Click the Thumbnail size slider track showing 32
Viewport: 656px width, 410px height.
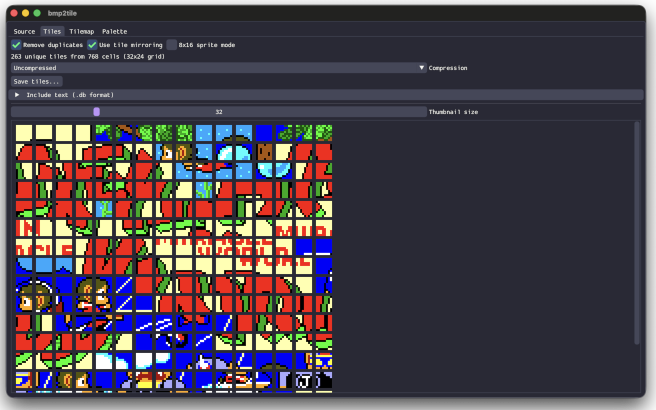pos(218,112)
